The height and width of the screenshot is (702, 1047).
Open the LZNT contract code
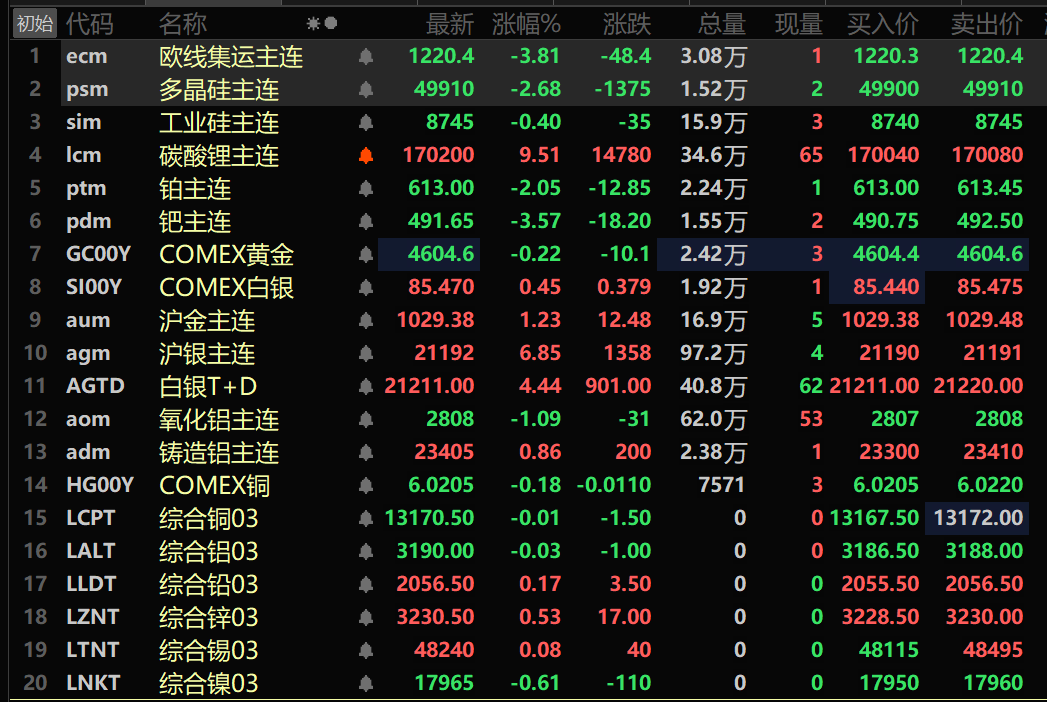[x=90, y=617]
